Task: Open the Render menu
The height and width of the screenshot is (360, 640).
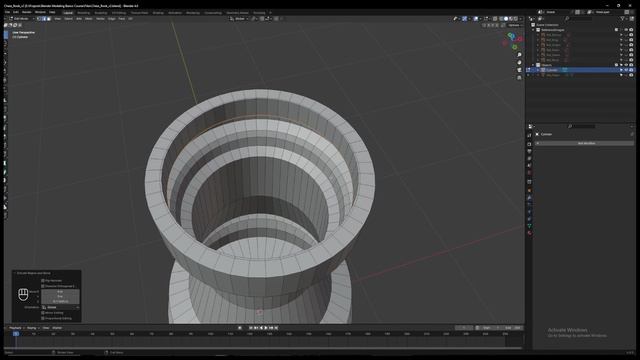Action: [27, 12]
